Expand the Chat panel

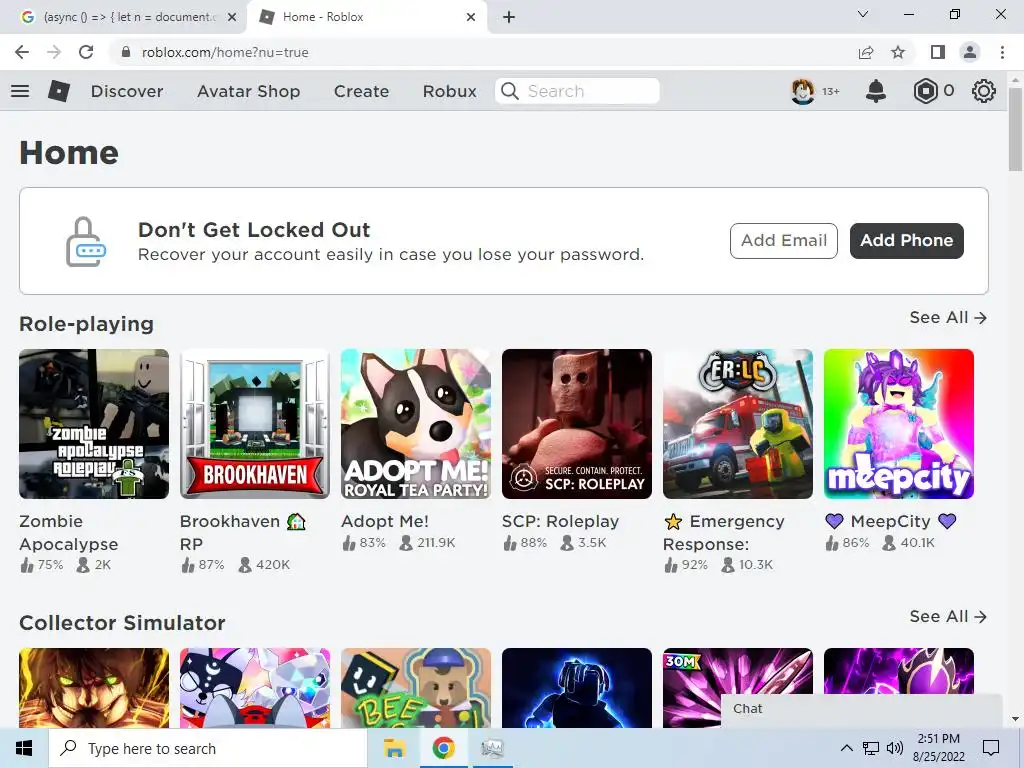(861, 709)
